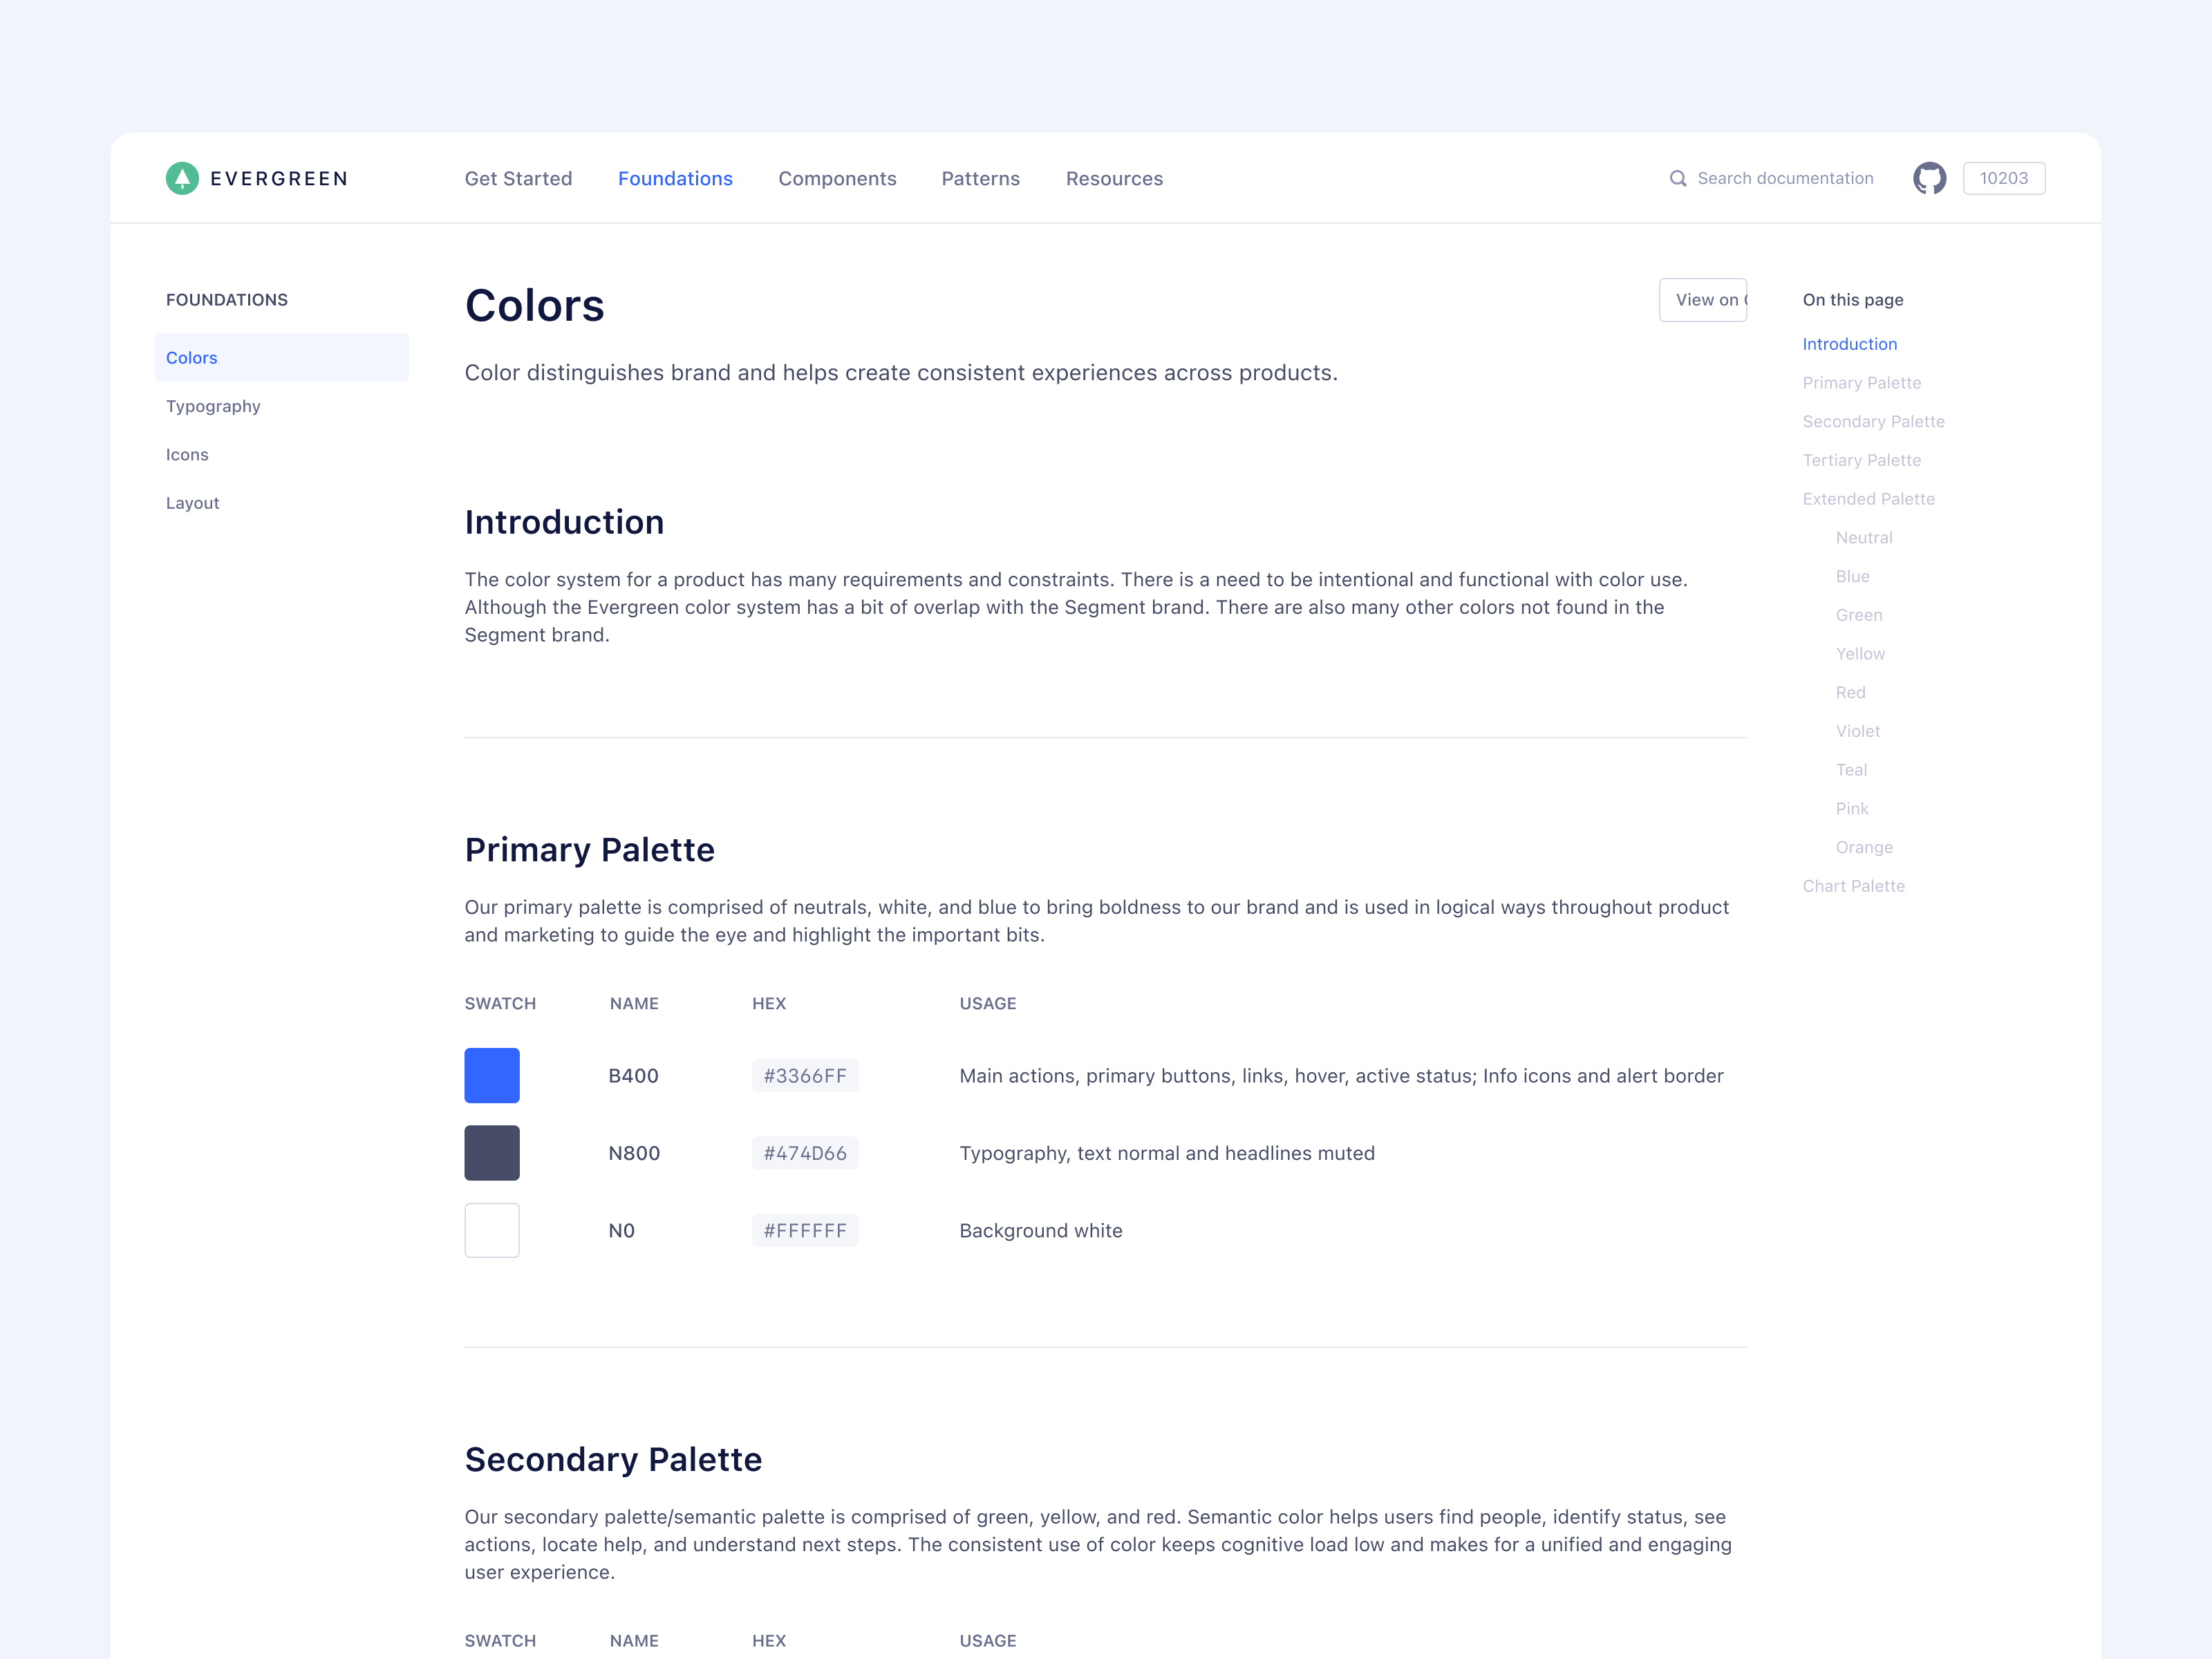Open the Layout page from the sidebar

coord(192,502)
